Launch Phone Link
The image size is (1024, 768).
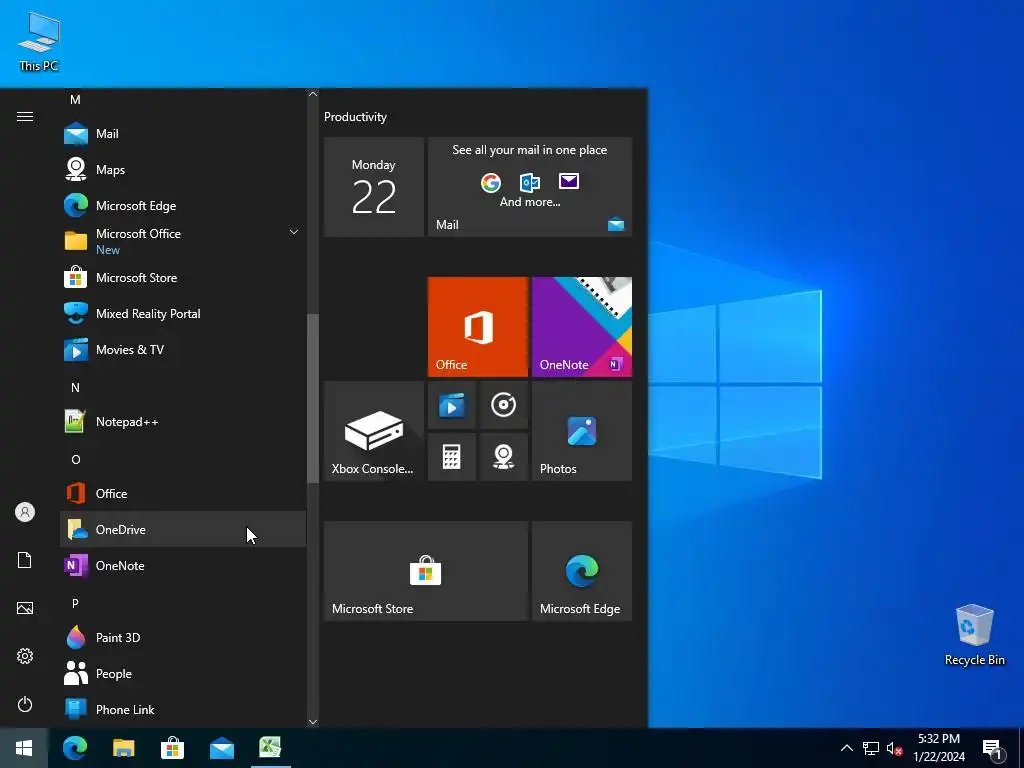pos(183,709)
